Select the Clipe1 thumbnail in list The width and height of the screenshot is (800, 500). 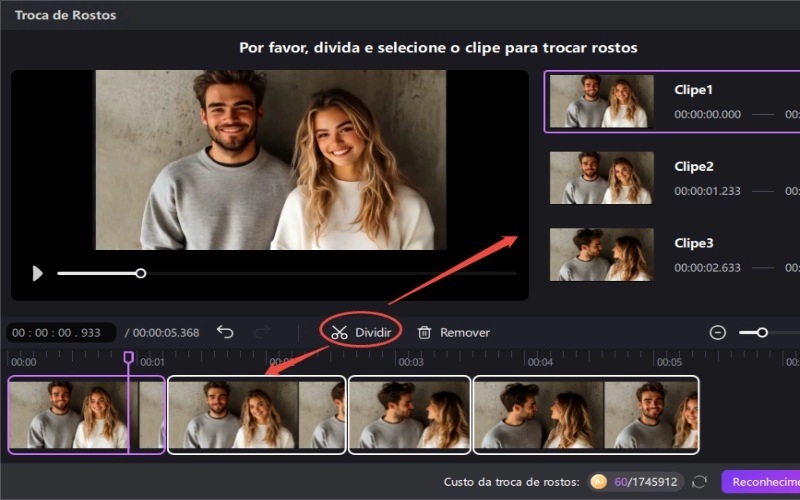point(602,102)
